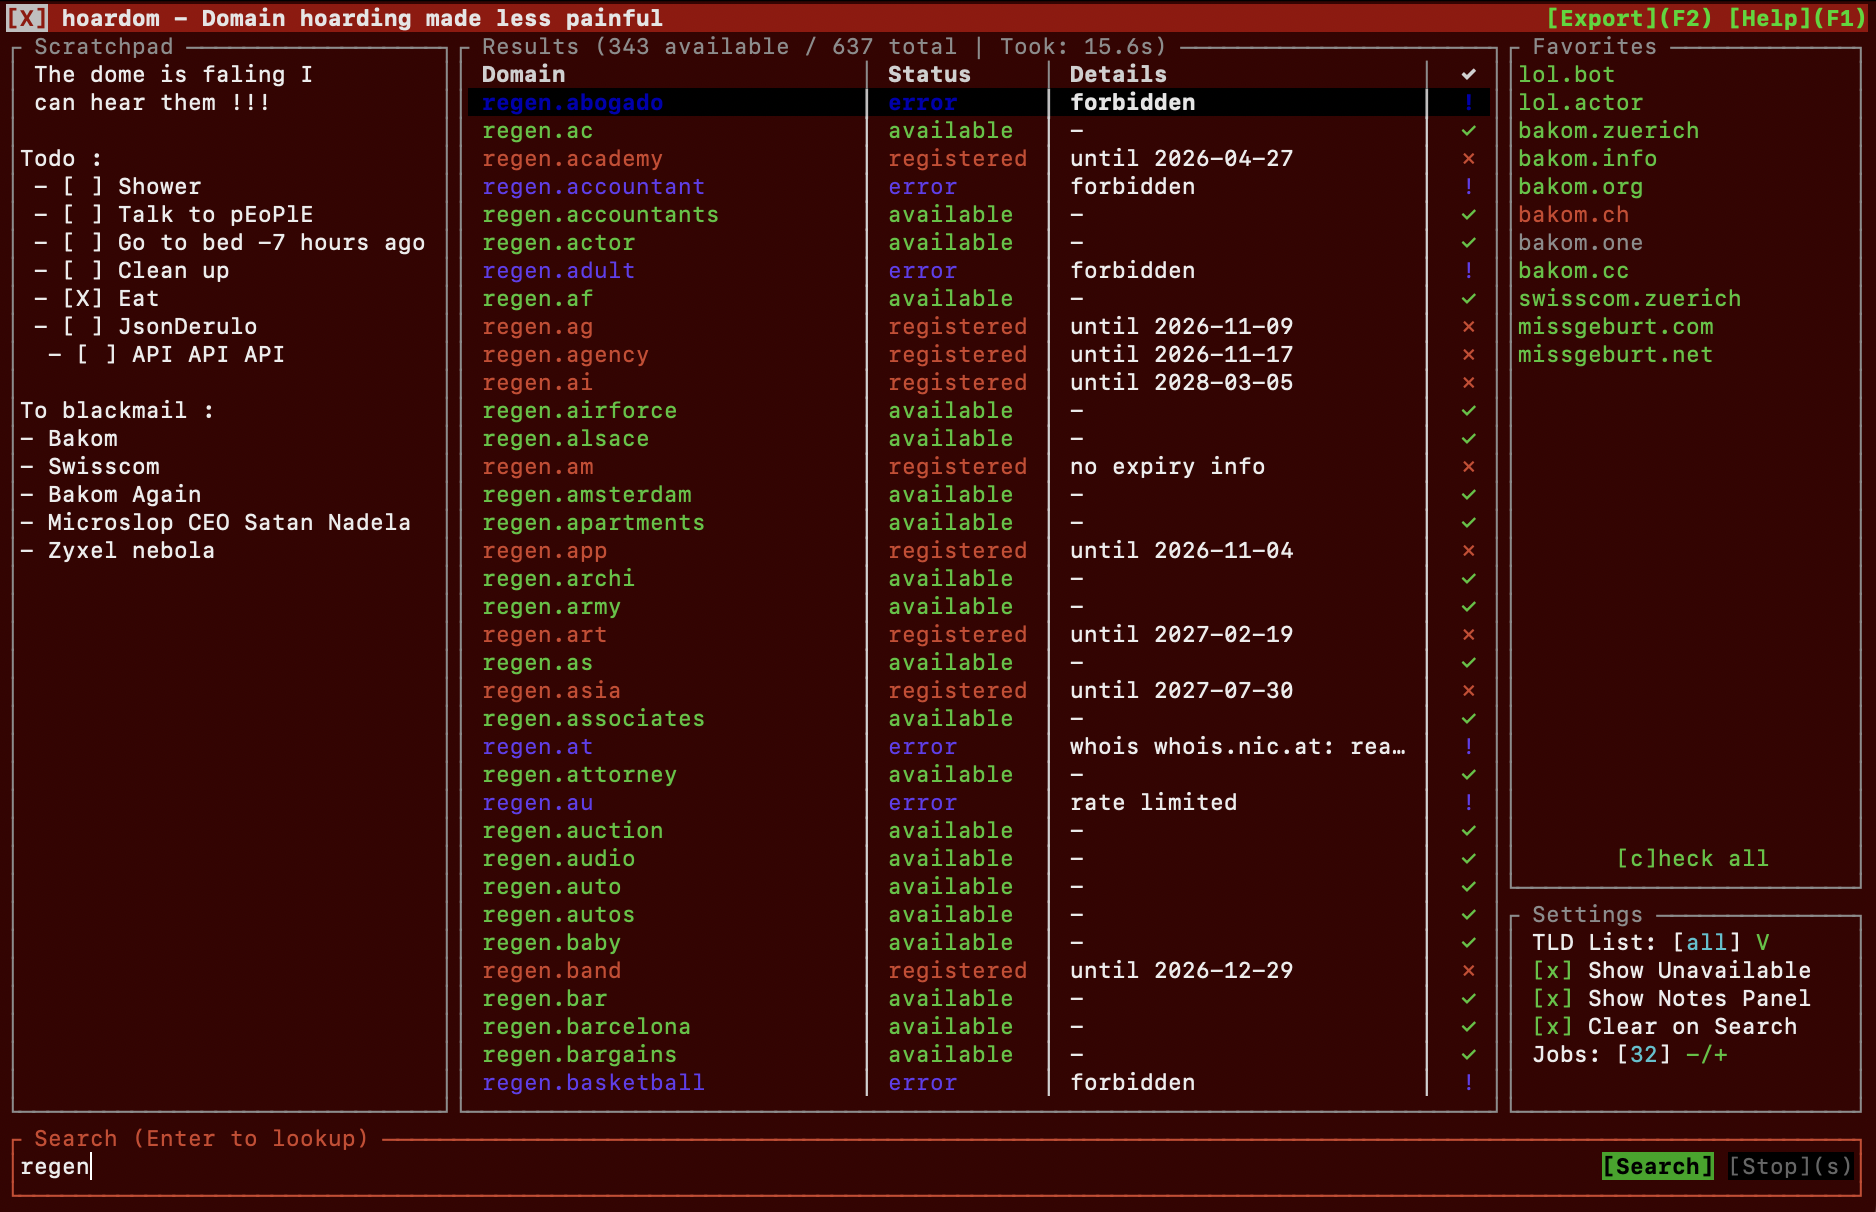Screen dimensions: 1876x1212
Task: Open the Help menu item
Action: coord(1796,18)
